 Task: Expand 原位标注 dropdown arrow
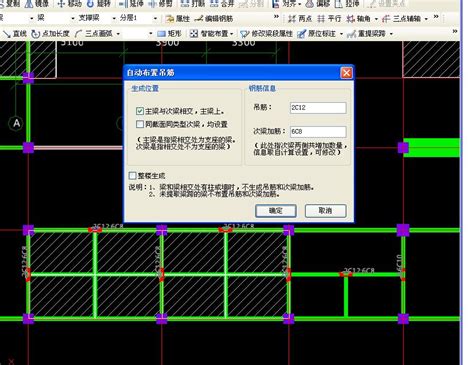click(x=341, y=34)
